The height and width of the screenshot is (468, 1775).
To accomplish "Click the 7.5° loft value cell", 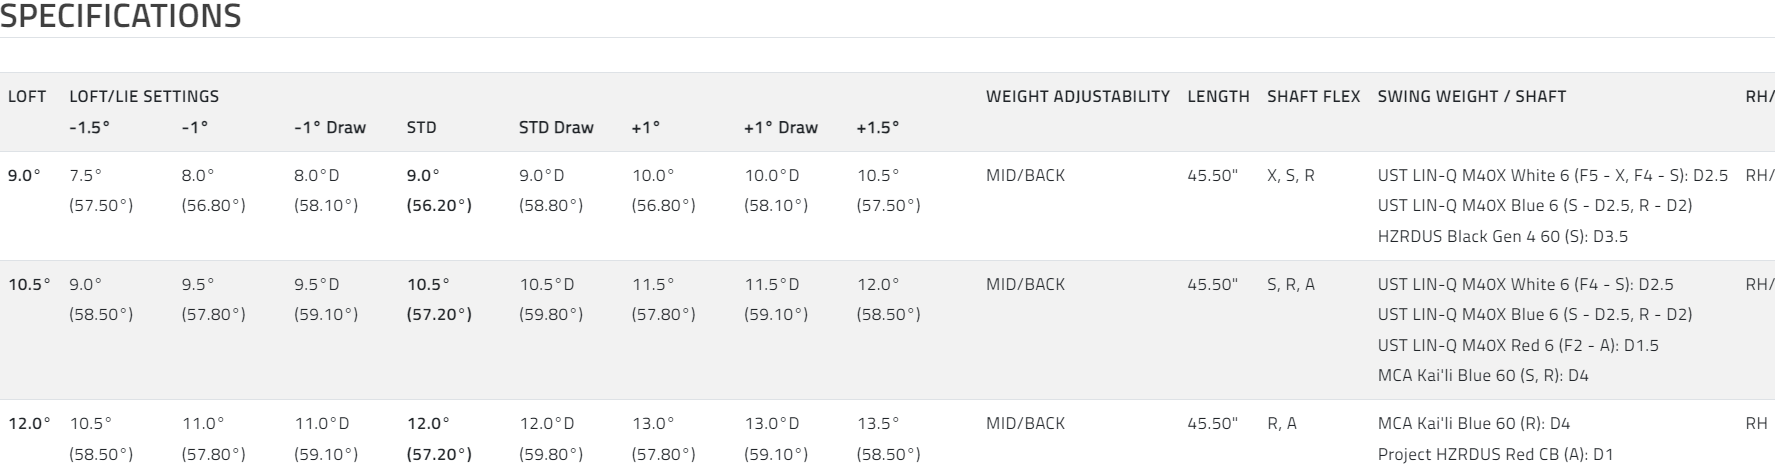I will coord(86,176).
